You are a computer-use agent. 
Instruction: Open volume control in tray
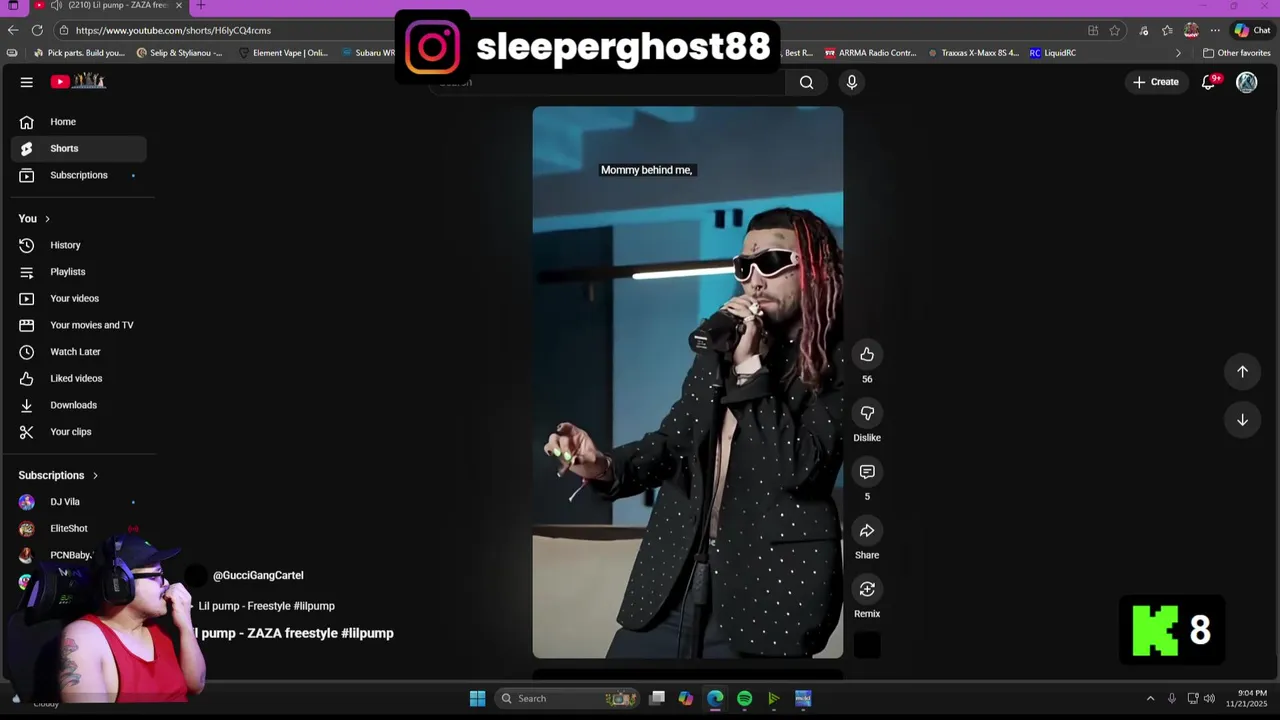[1209, 698]
